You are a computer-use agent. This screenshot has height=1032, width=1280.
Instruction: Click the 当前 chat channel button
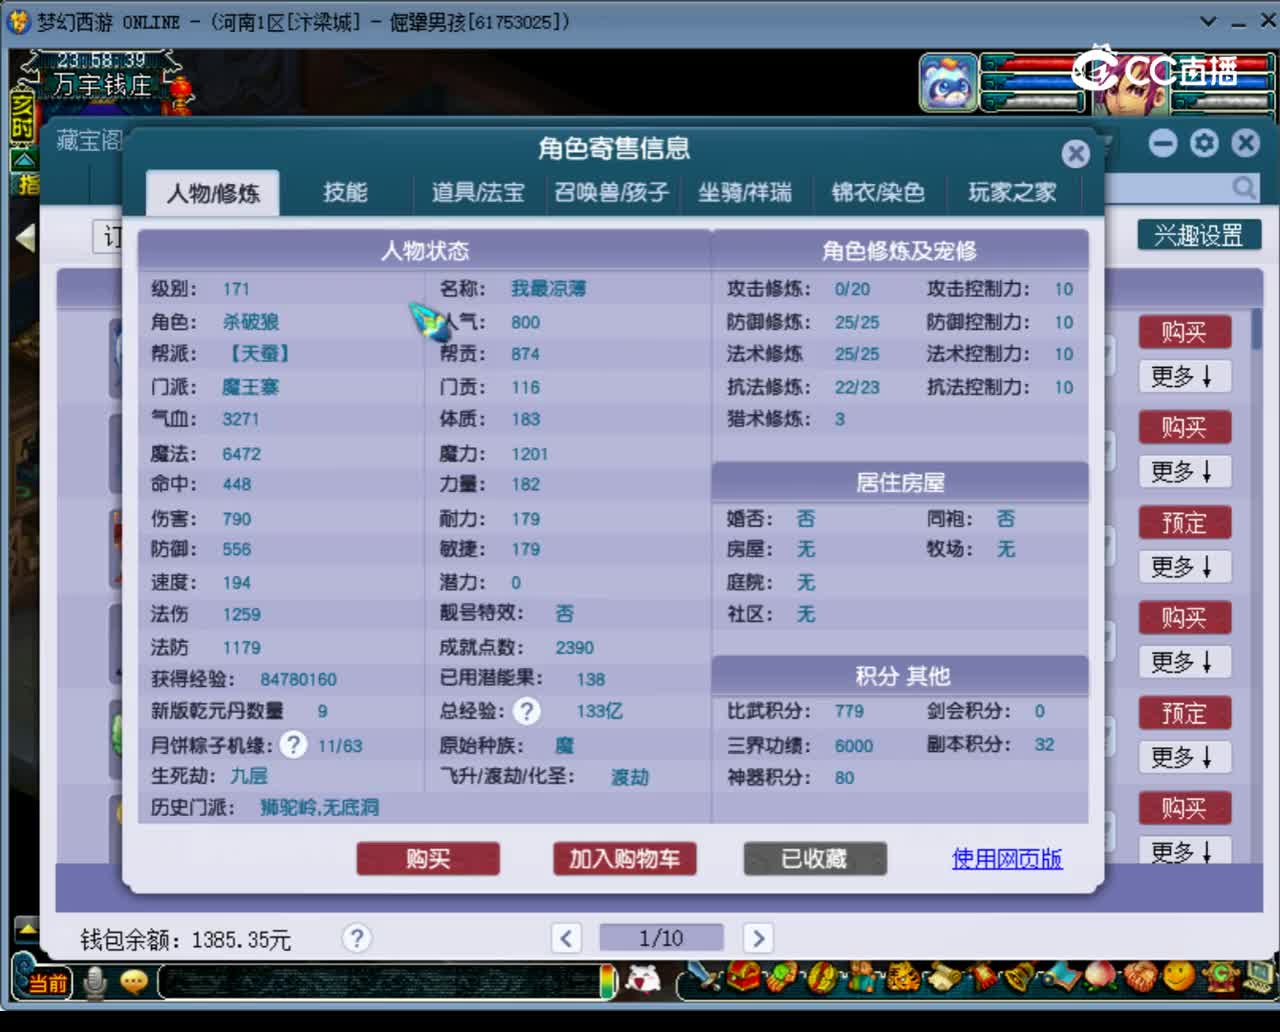[46, 982]
